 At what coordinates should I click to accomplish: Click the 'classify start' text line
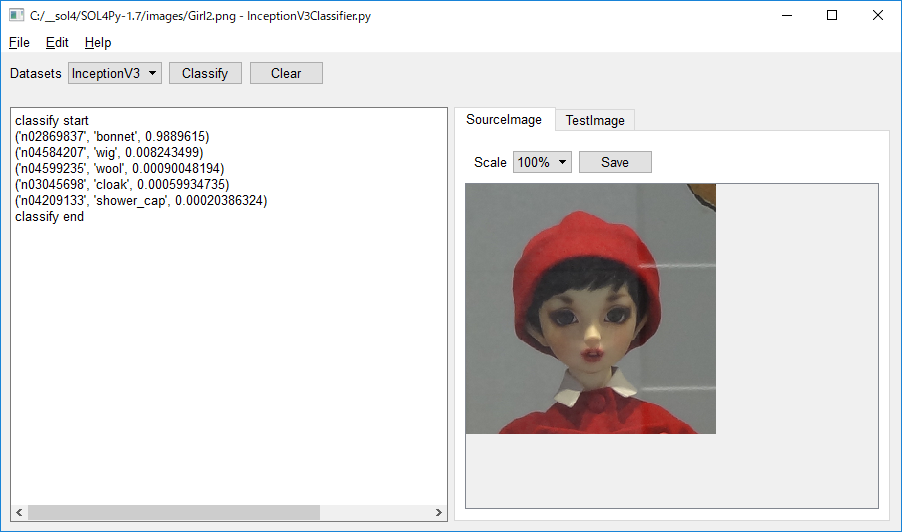tap(52, 120)
